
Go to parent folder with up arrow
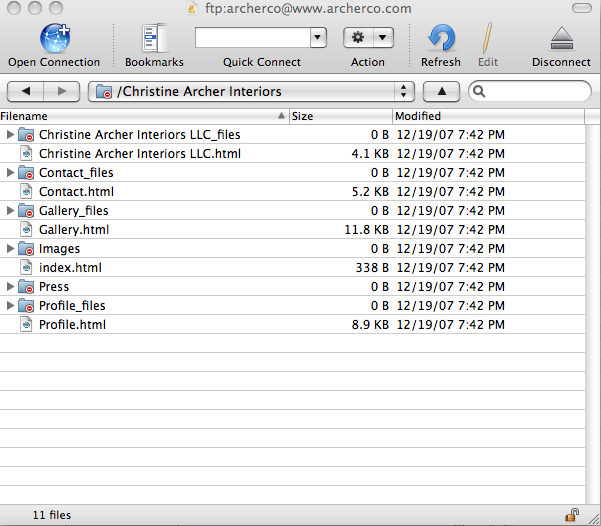(442, 91)
